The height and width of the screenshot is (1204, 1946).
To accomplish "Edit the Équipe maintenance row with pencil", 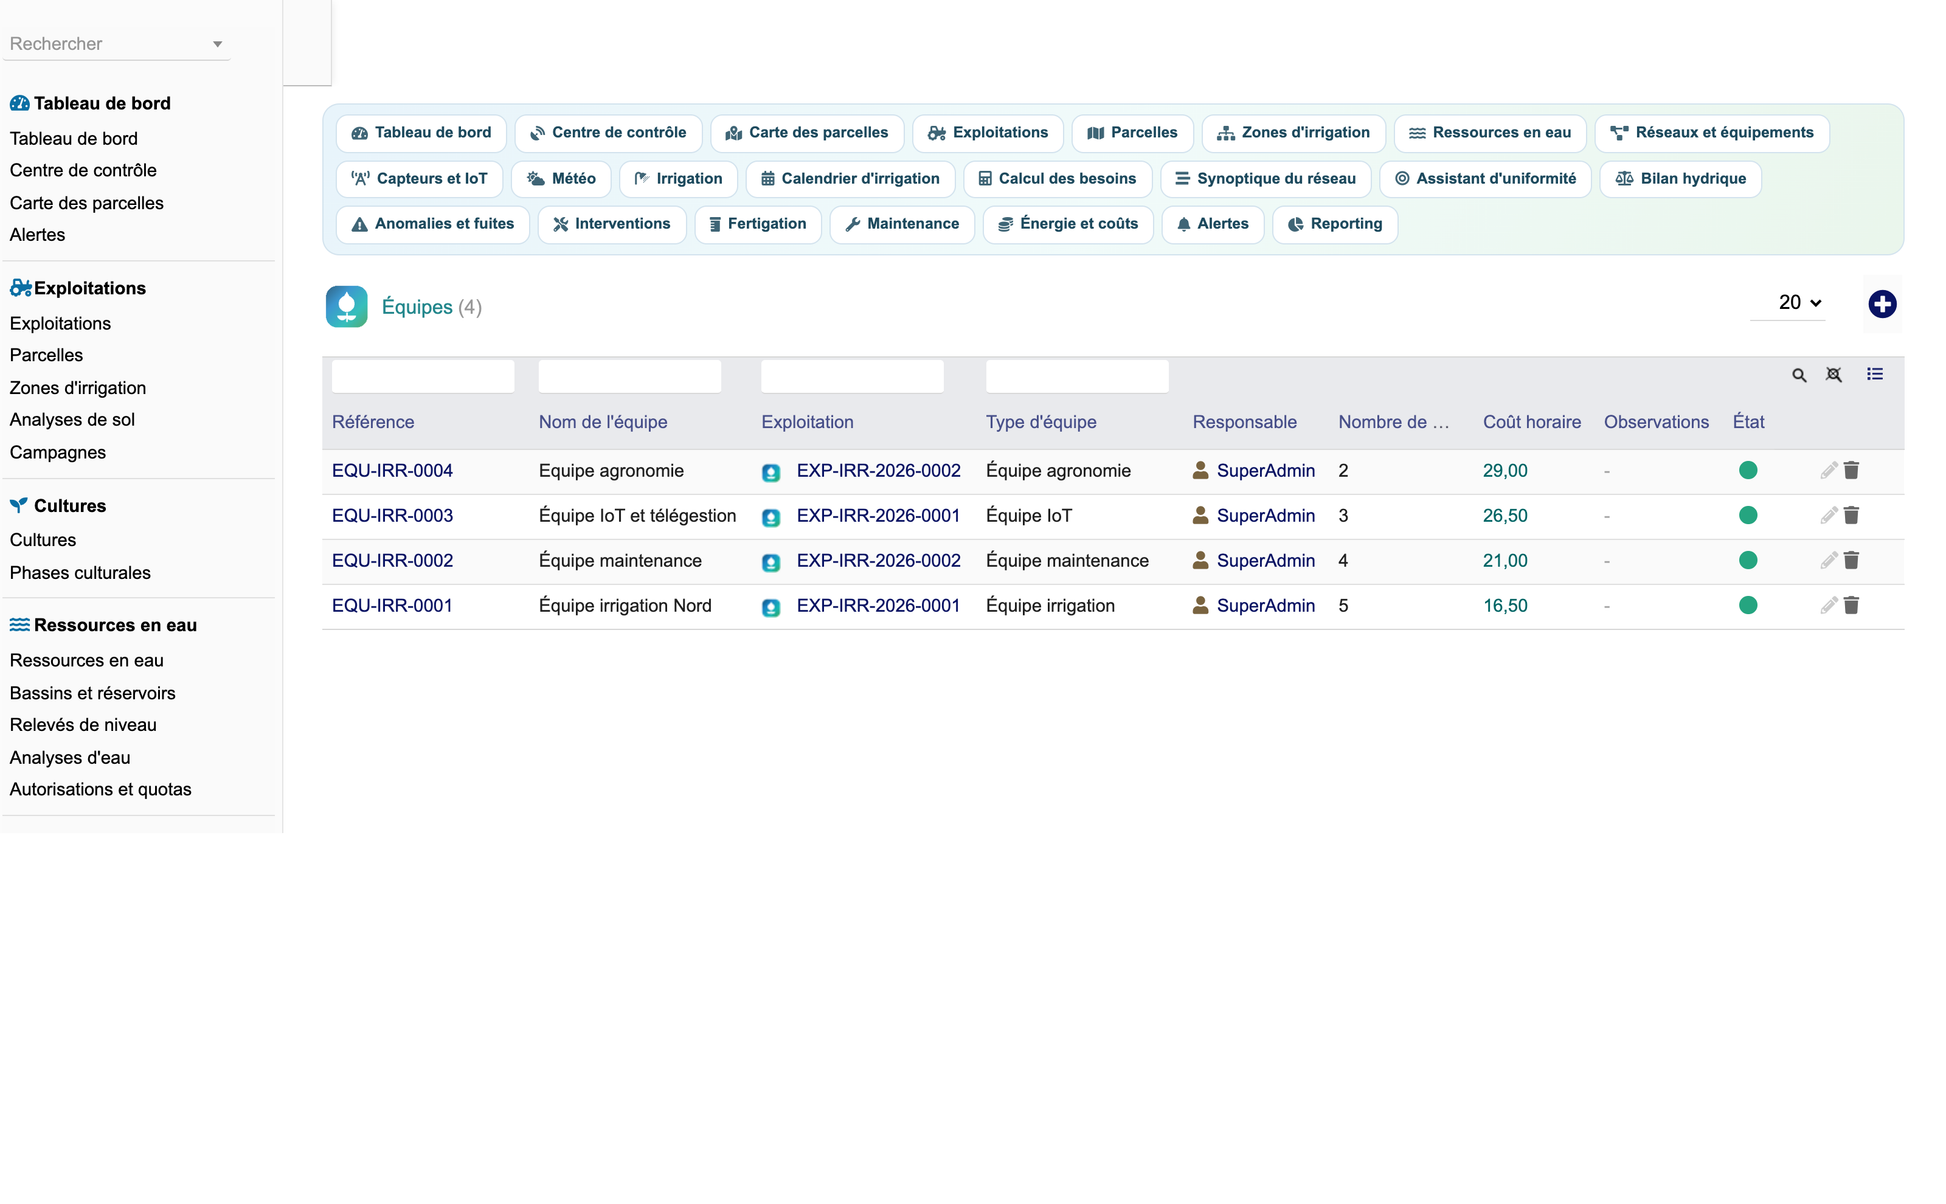I will pos(1828,560).
